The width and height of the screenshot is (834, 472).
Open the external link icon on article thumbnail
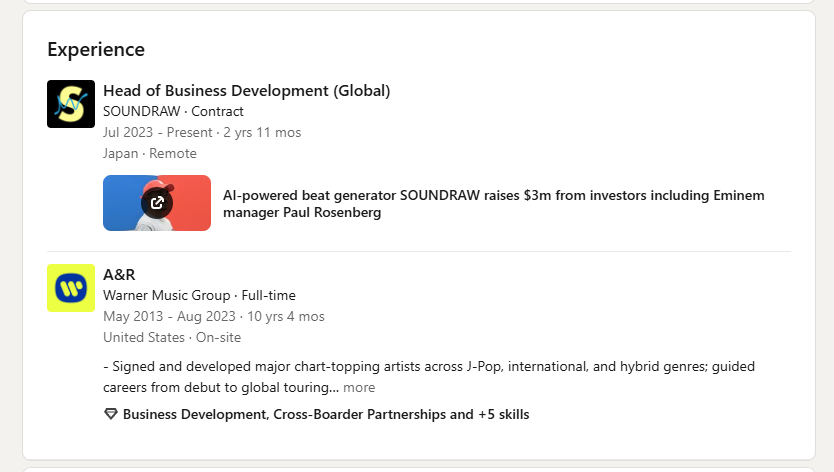coord(157,203)
